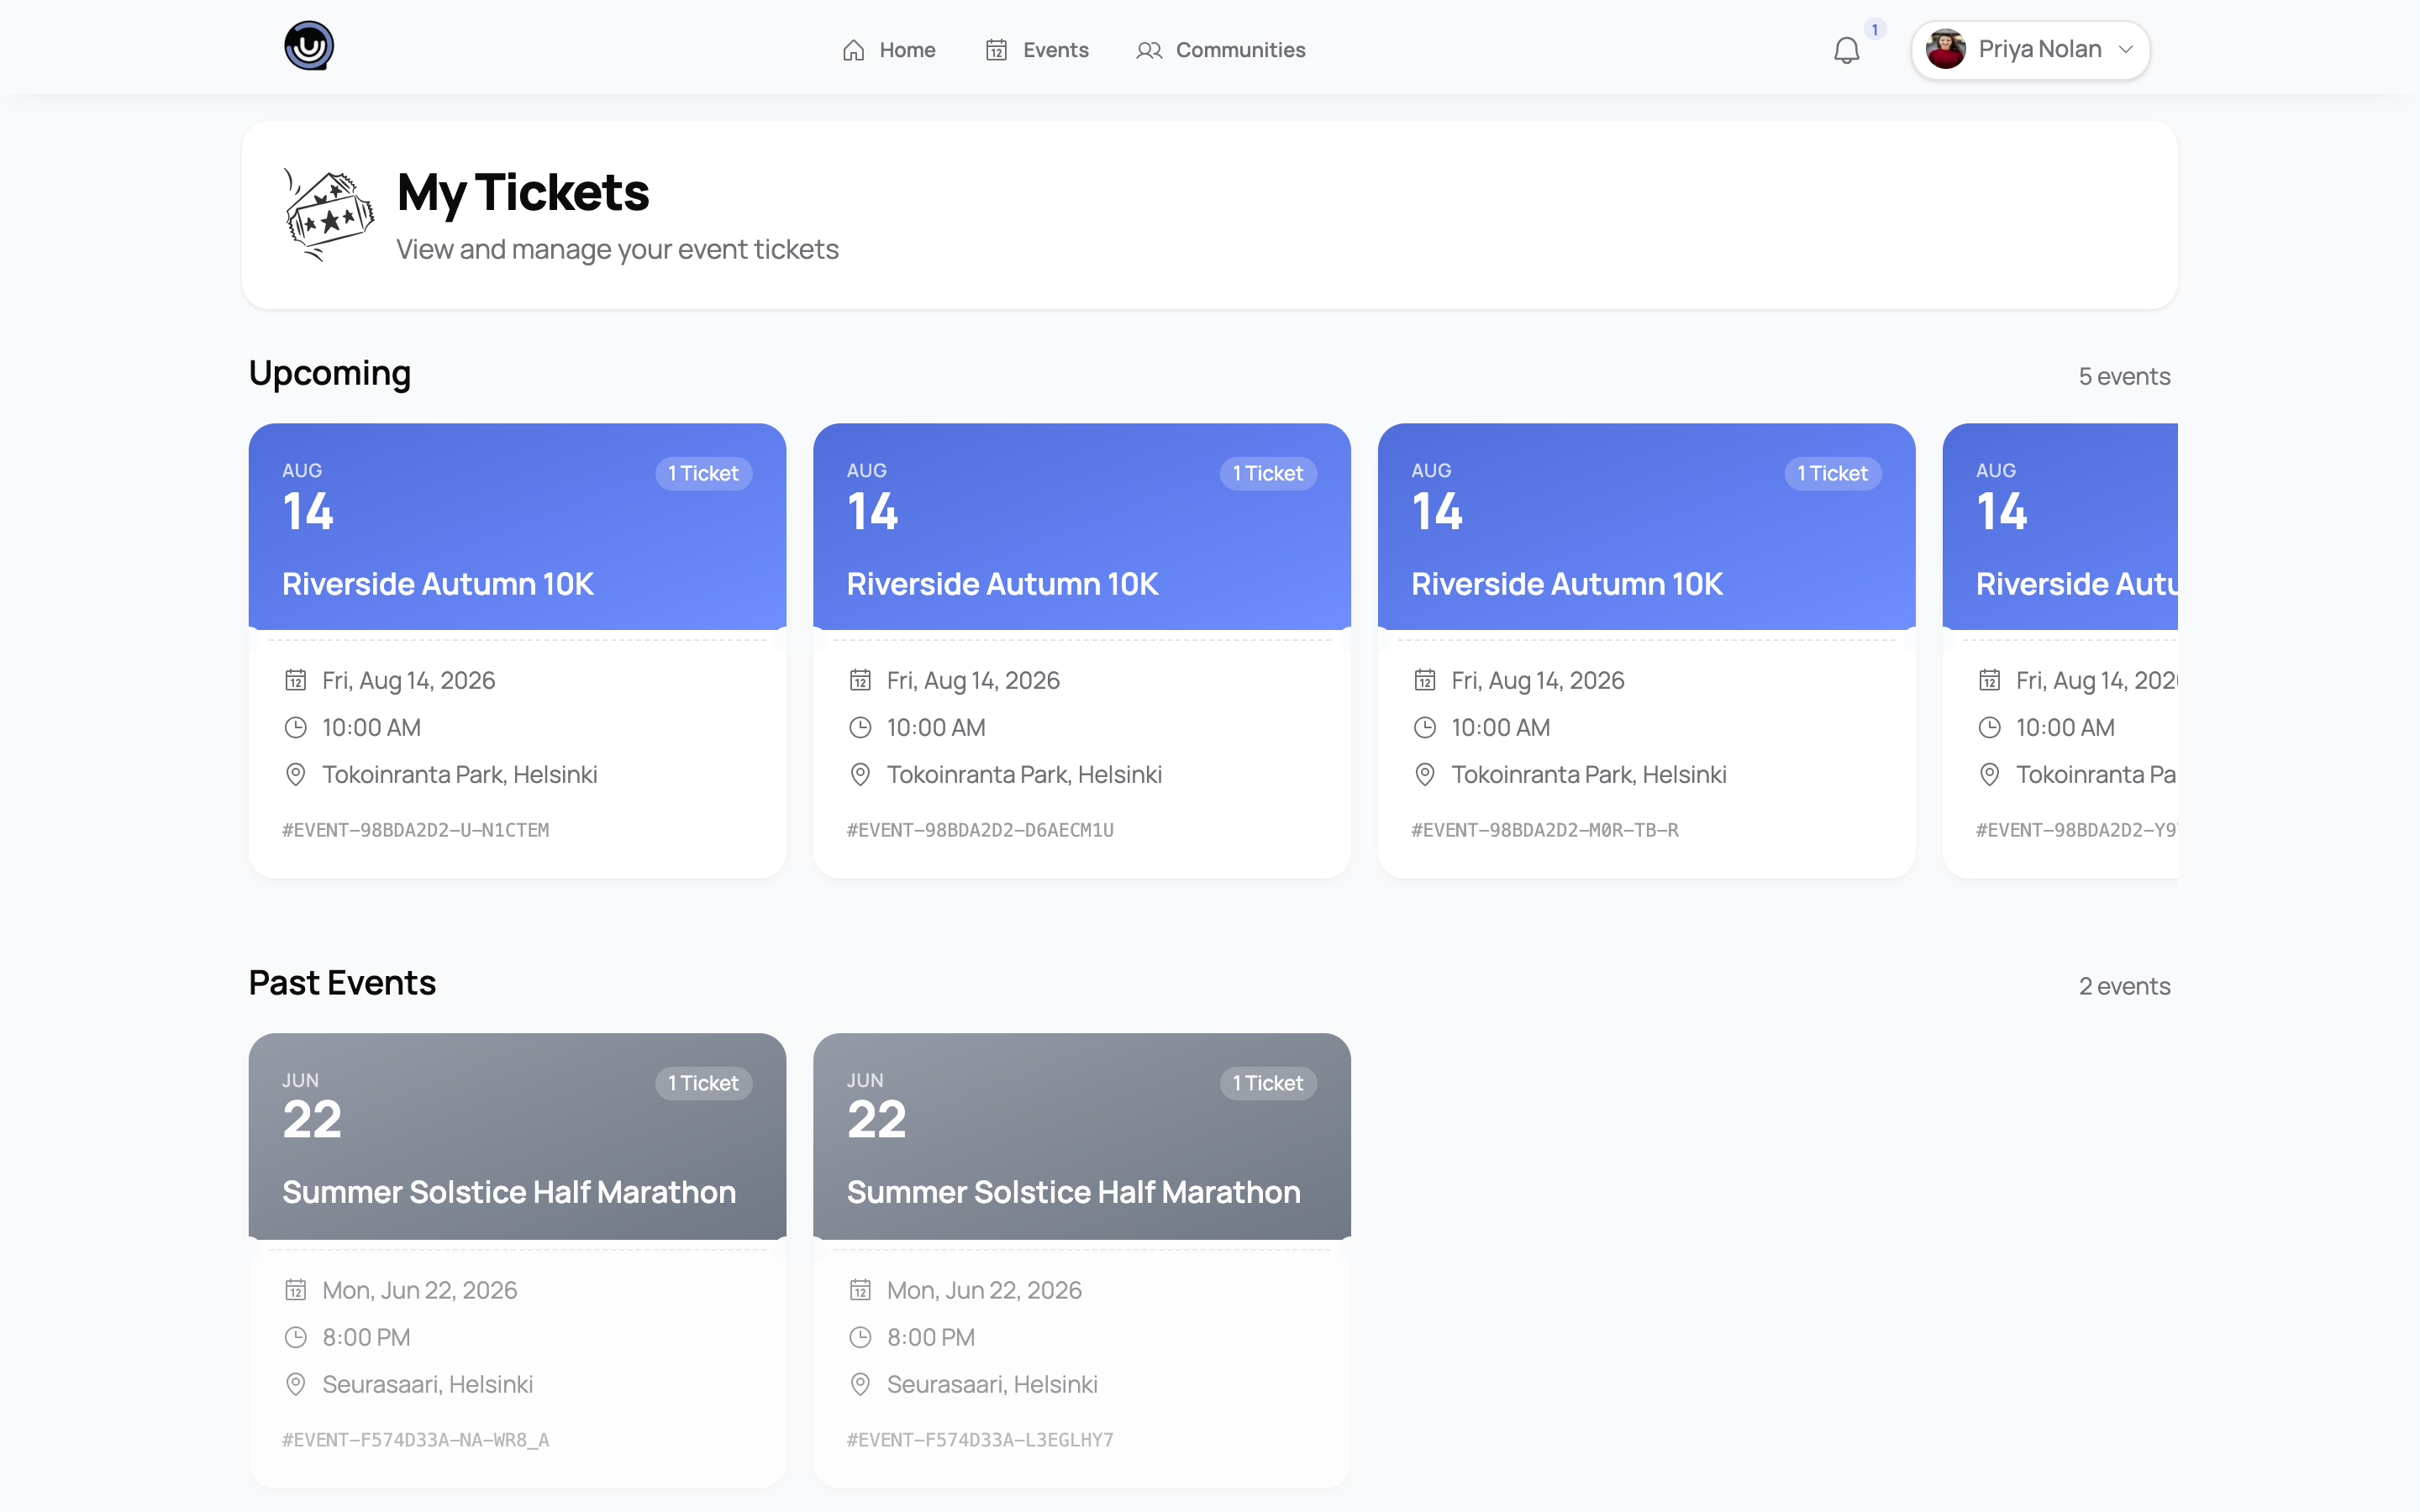Click the Communities people icon
Screen dimensions: 2420x1512
click(1149, 50)
